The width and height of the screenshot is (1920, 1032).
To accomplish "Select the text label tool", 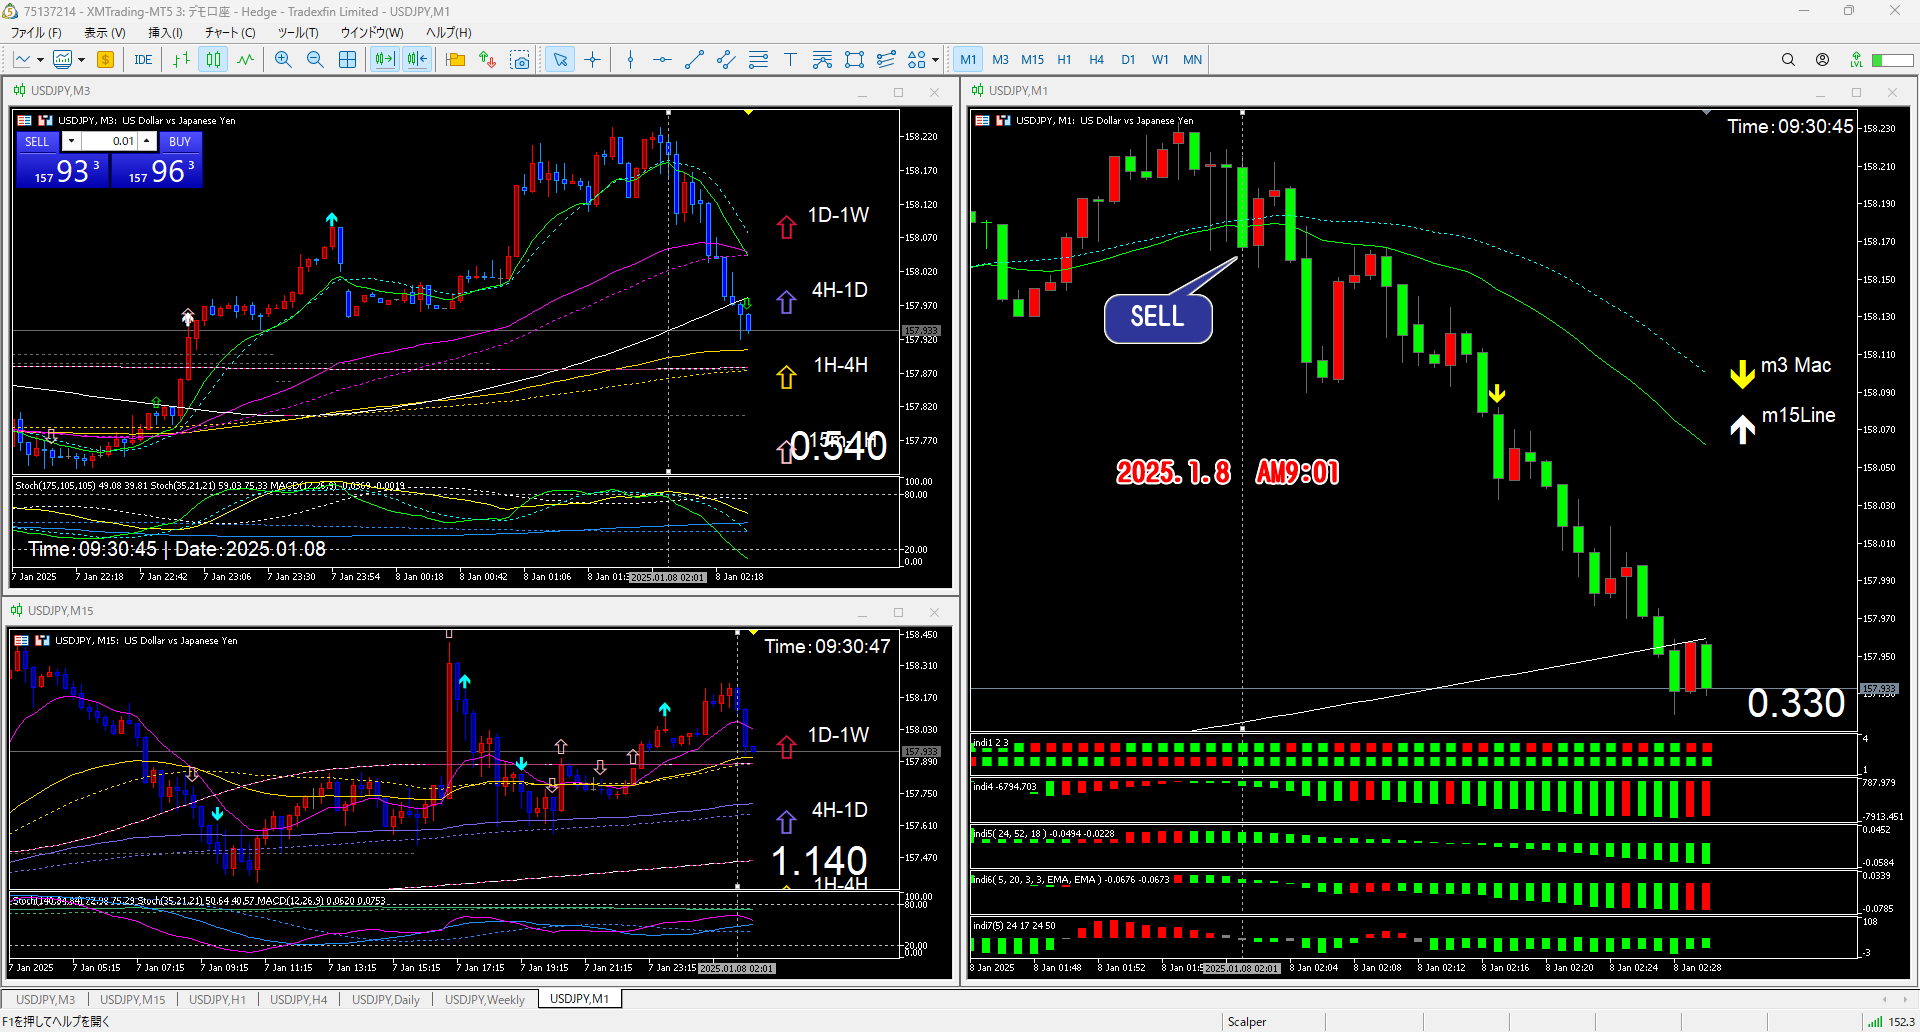I will click(x=790, y=60).
